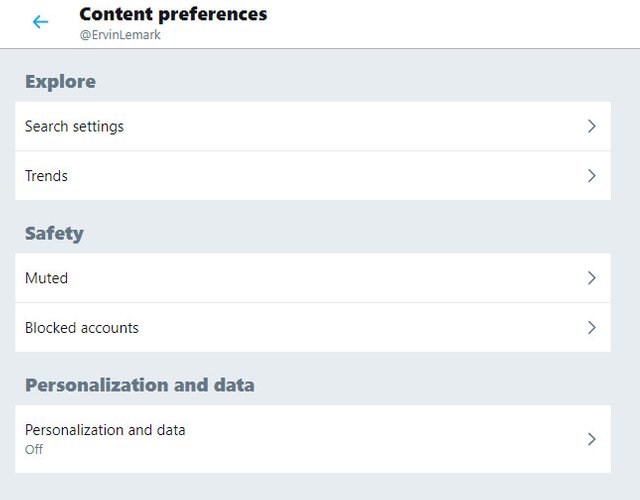Click the Content preferences page title
Screen dimensions: 640x500
(x=173, y=14)
